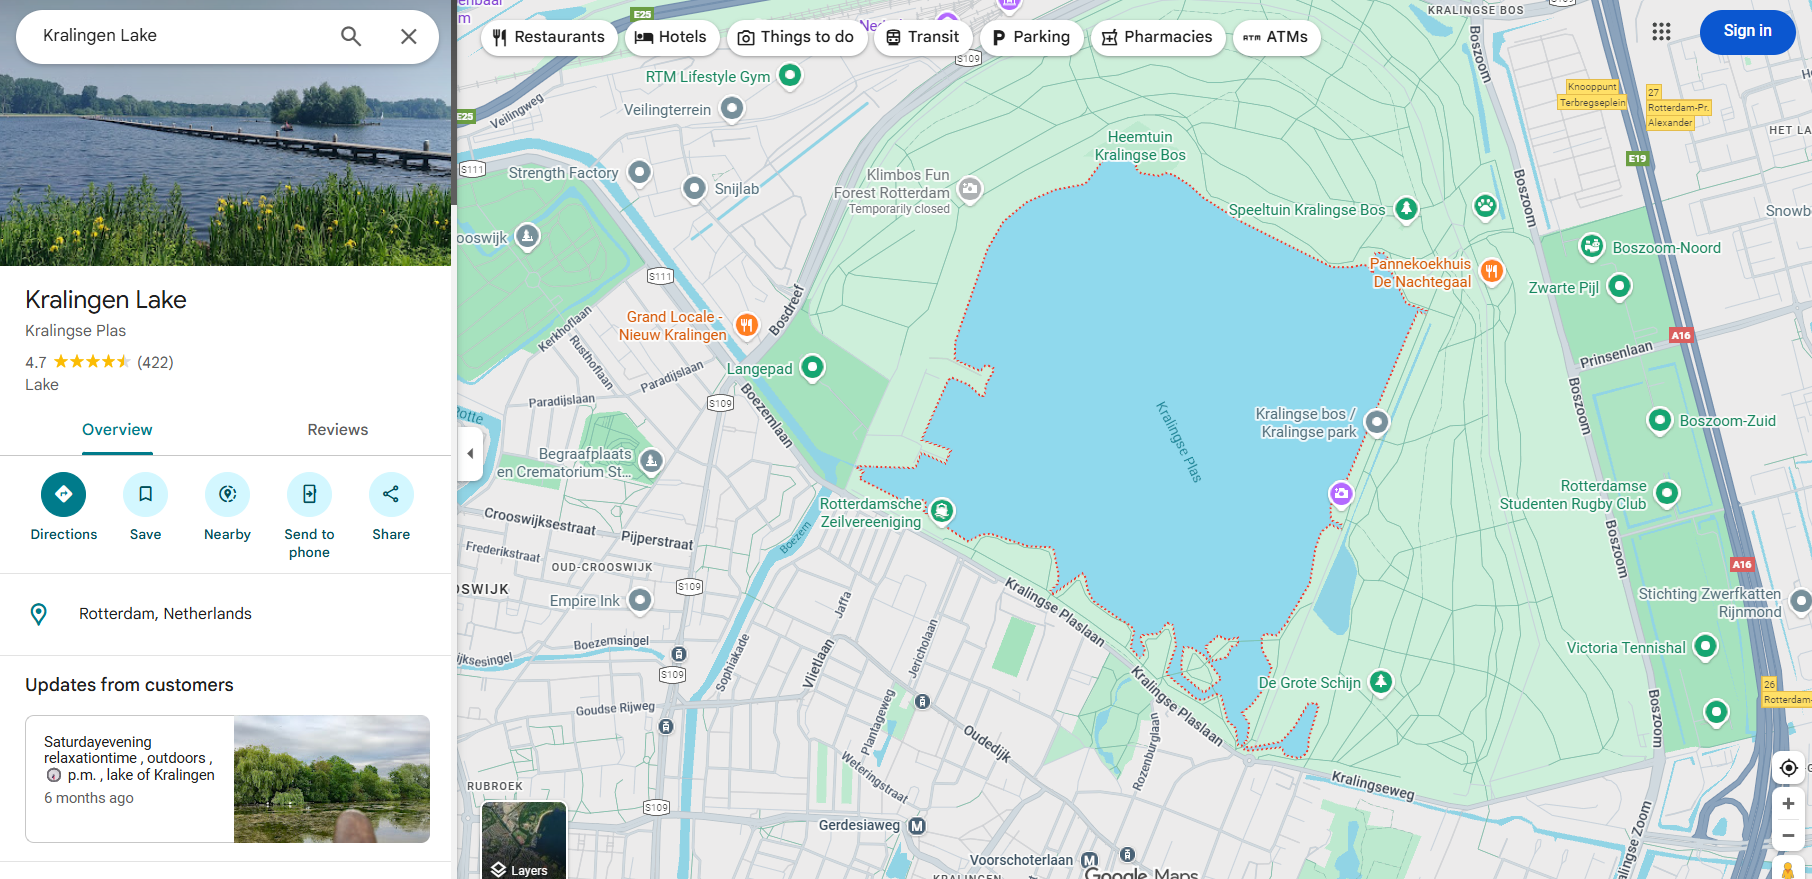Viewport: 1812px width, 879px height.
Task: Click the Send to phone icon
Action: pyautogui.click(x=309, y=494)
